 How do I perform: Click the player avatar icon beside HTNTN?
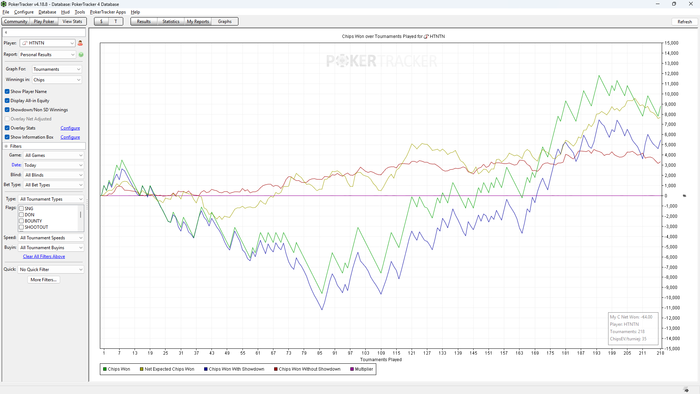point(80,43)
